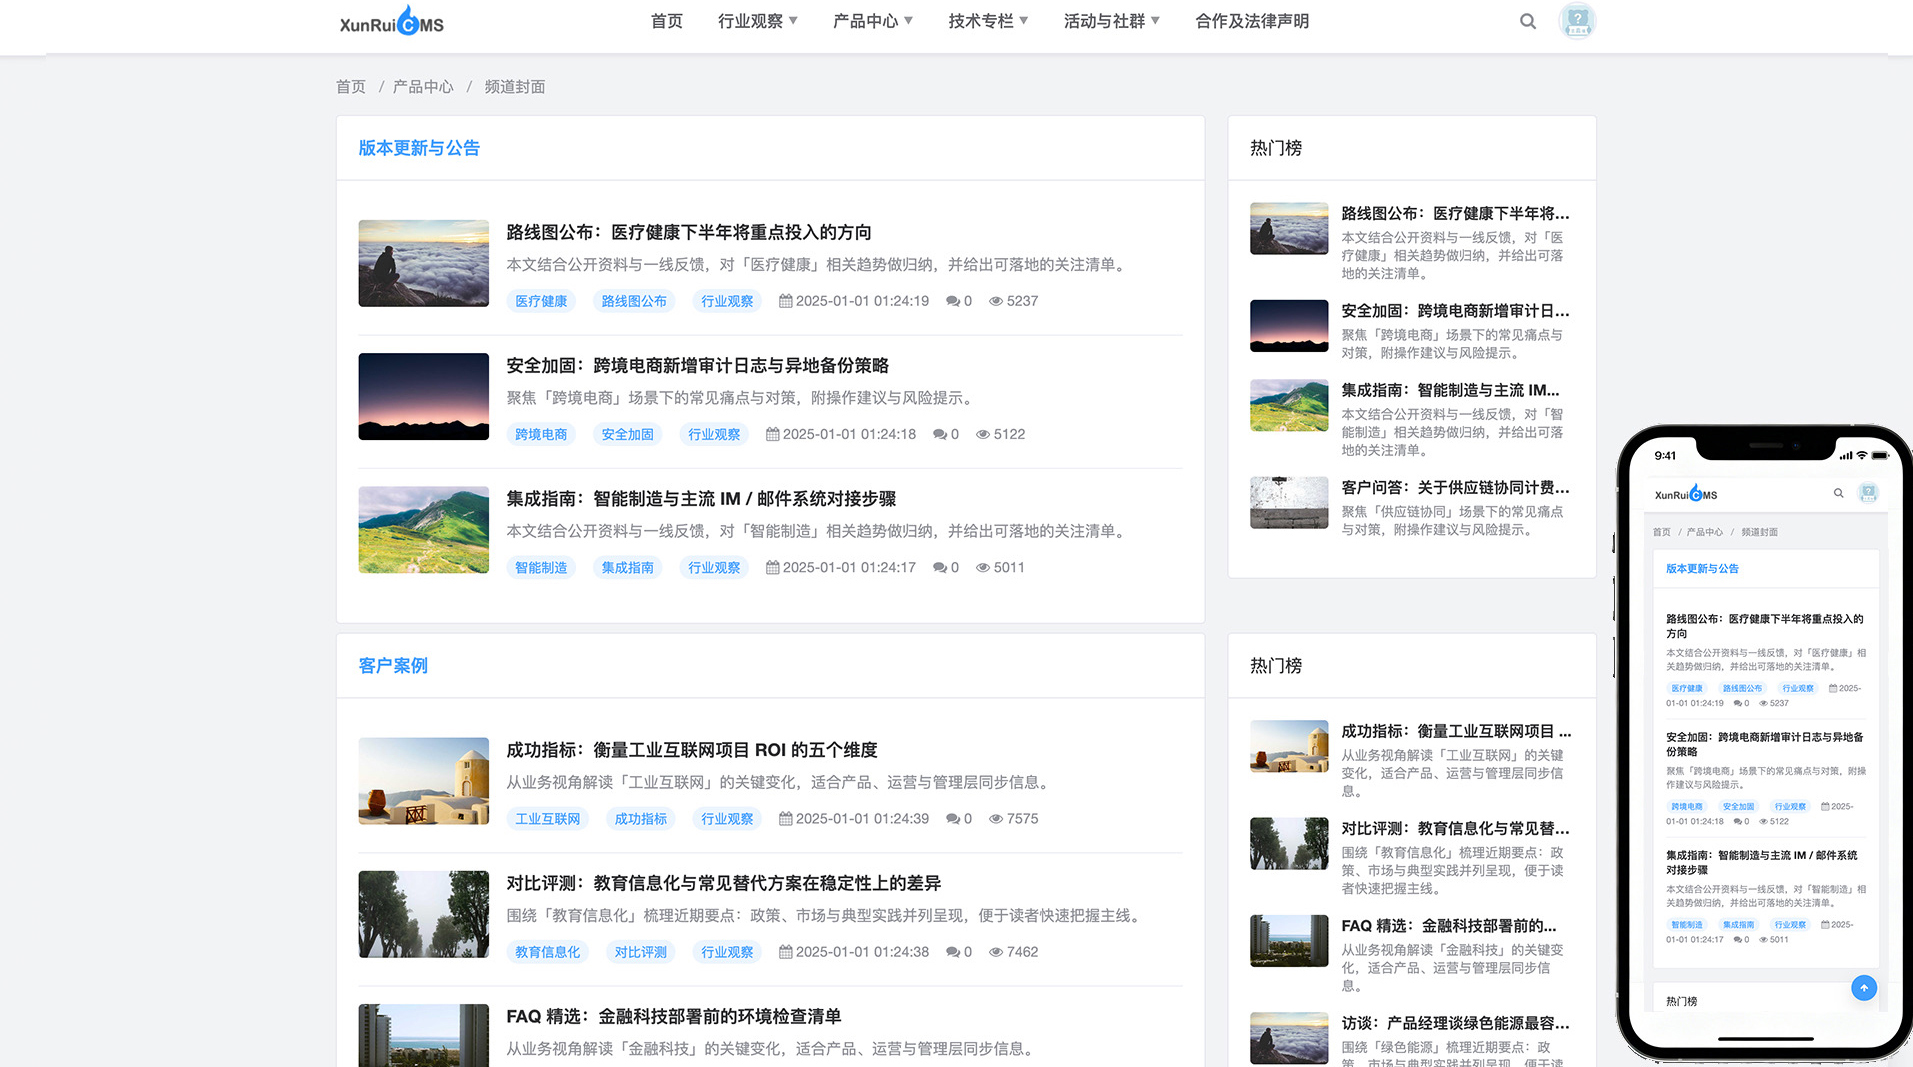Viewport: 1913px width, 1067px height.
Task: Navigate via the 产品中心 breadcrumb link
Action: (421, 87)
